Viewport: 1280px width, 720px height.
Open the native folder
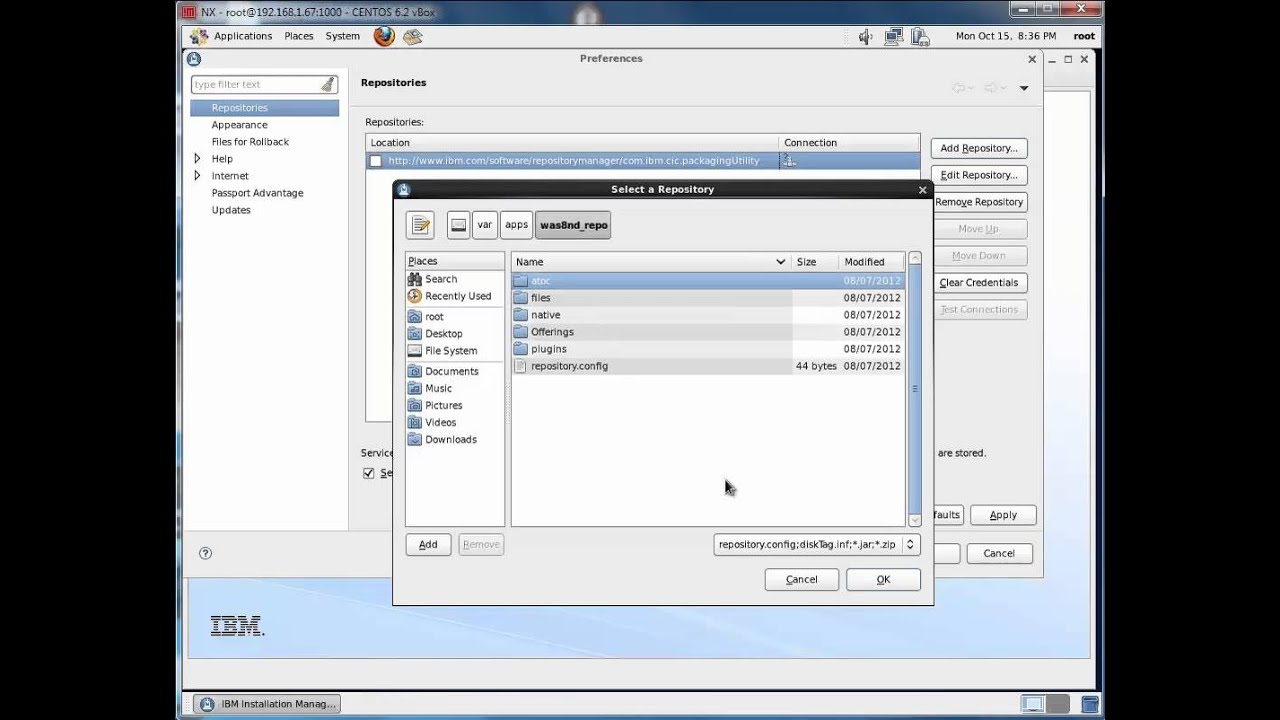click(x=707, y=315)
